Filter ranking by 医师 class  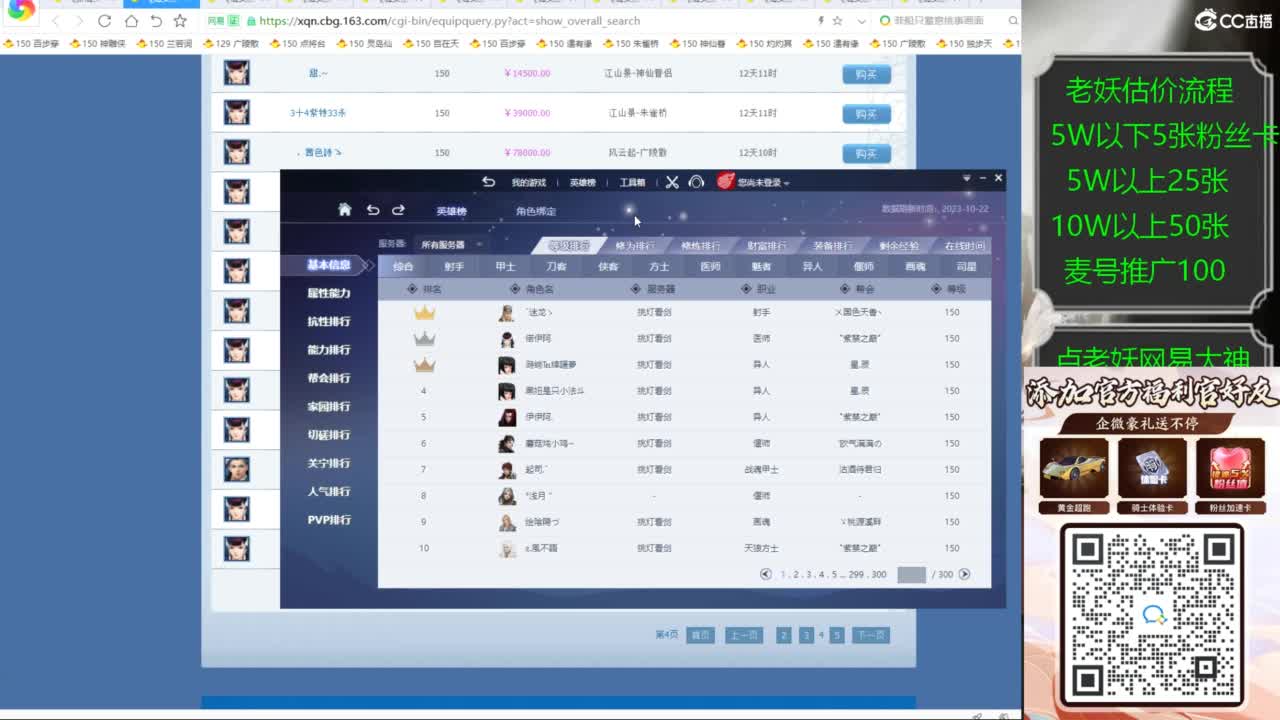(x=710, y=267)
